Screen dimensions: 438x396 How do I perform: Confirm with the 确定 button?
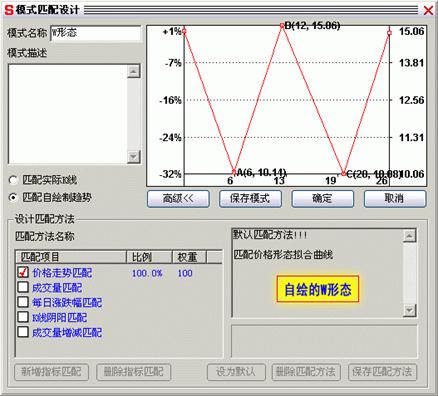[323, 199]
